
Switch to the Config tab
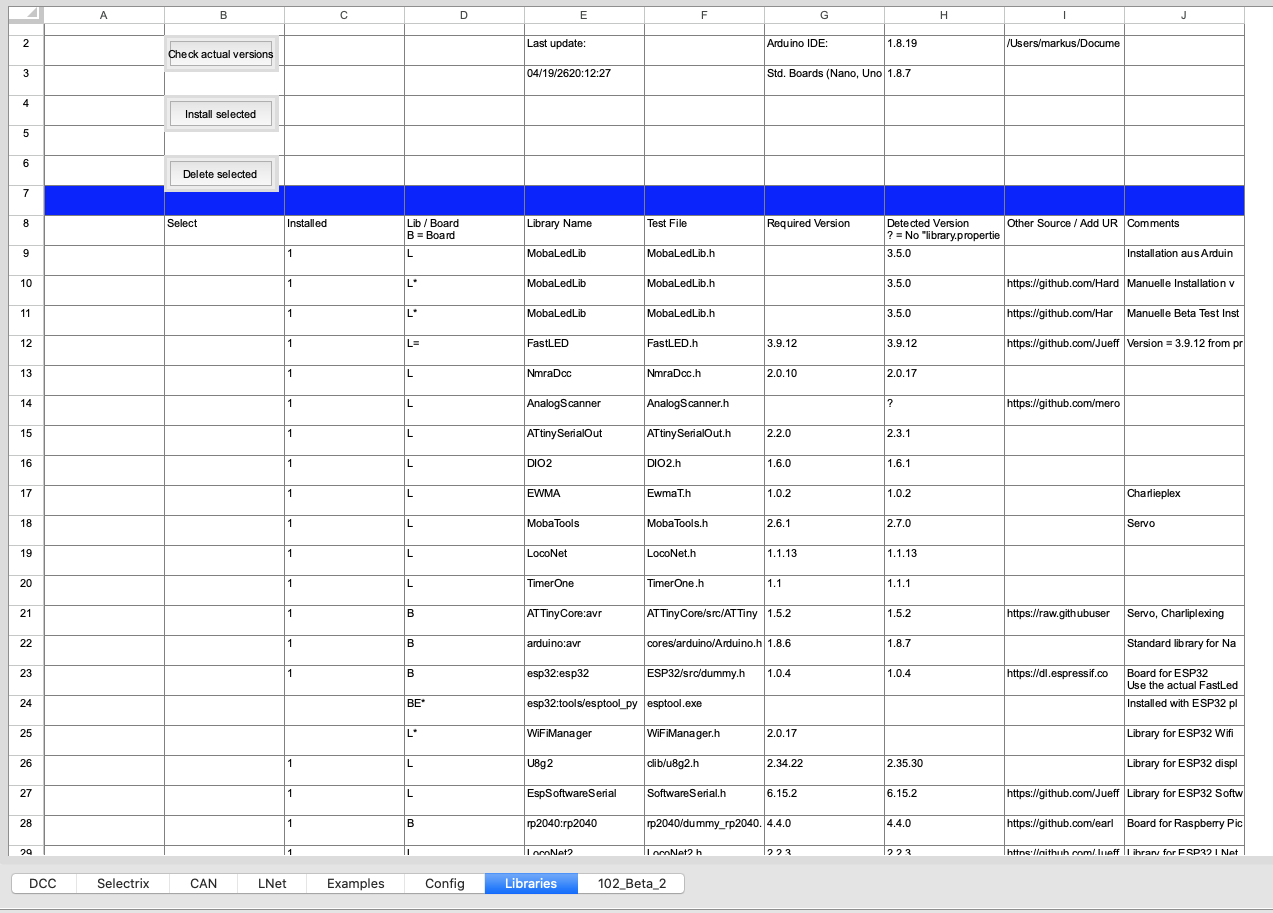444,884
